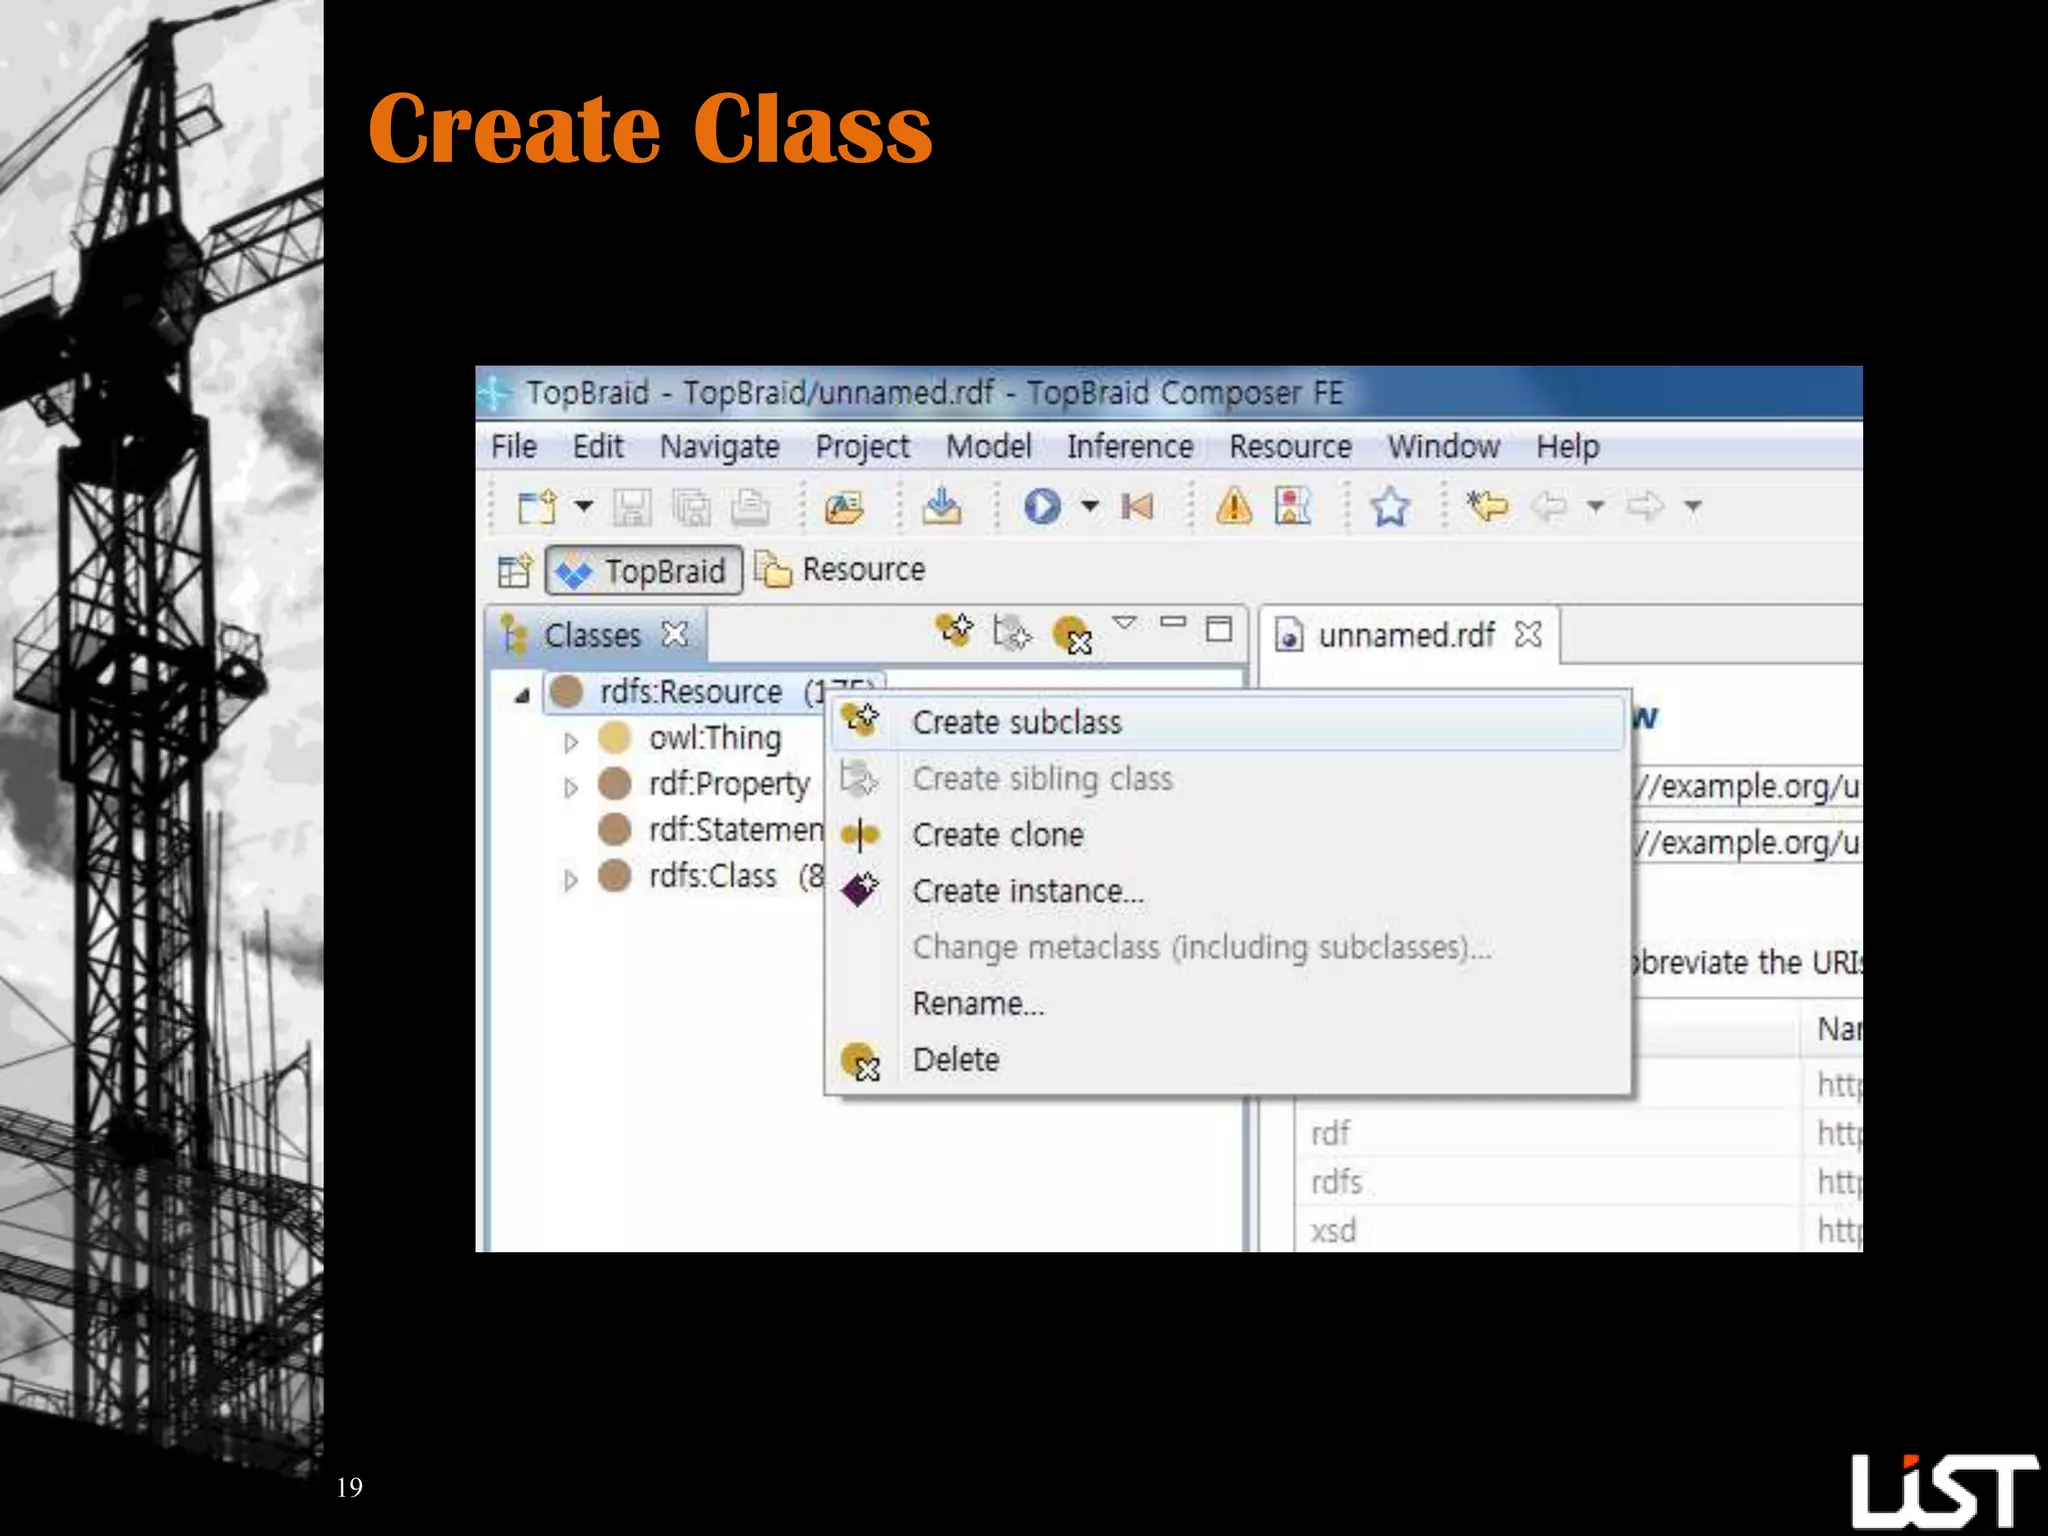The height and width of the screenshot is (1536, 2048).
Task: Choose Change metaclass (including subclasses)... entry
Action: [1227, 946]
